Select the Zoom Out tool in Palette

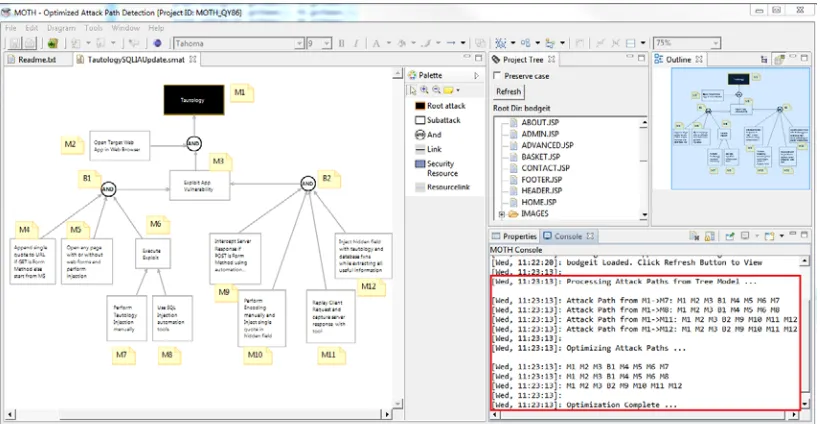(436, 90)
